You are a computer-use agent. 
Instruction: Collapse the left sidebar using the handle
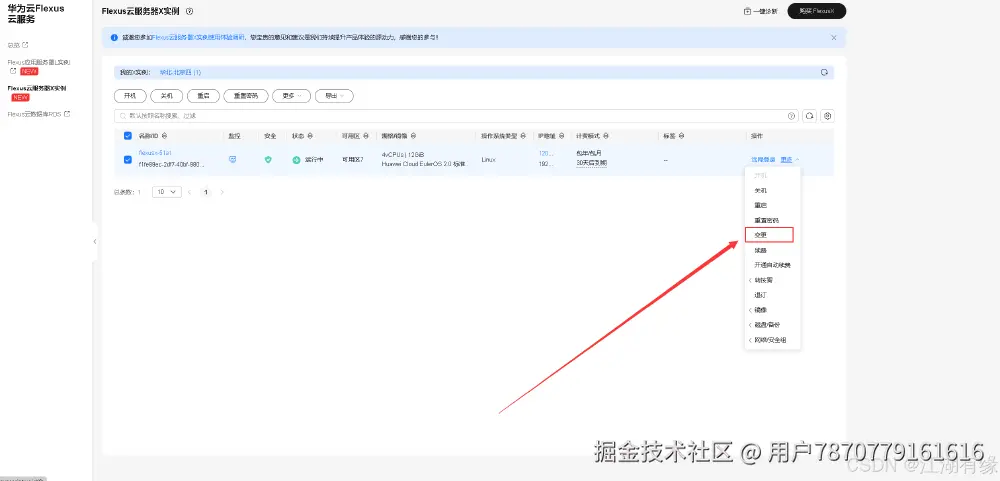point(95,241)
